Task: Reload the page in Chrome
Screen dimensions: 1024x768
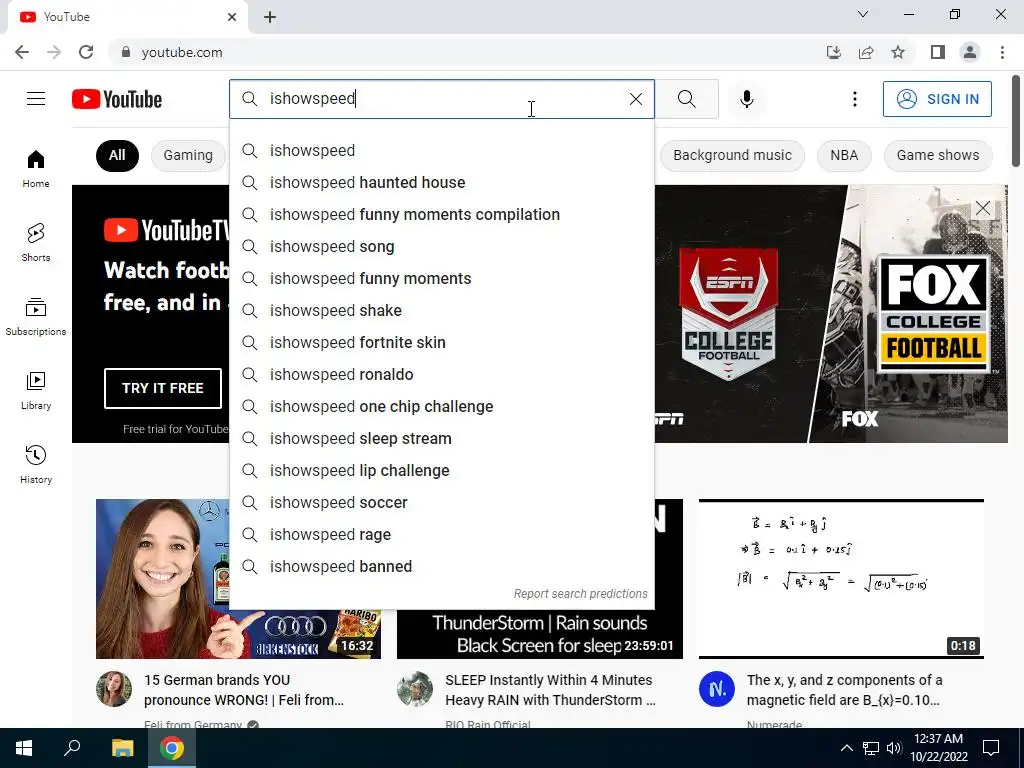Action: tap(86, 52)
